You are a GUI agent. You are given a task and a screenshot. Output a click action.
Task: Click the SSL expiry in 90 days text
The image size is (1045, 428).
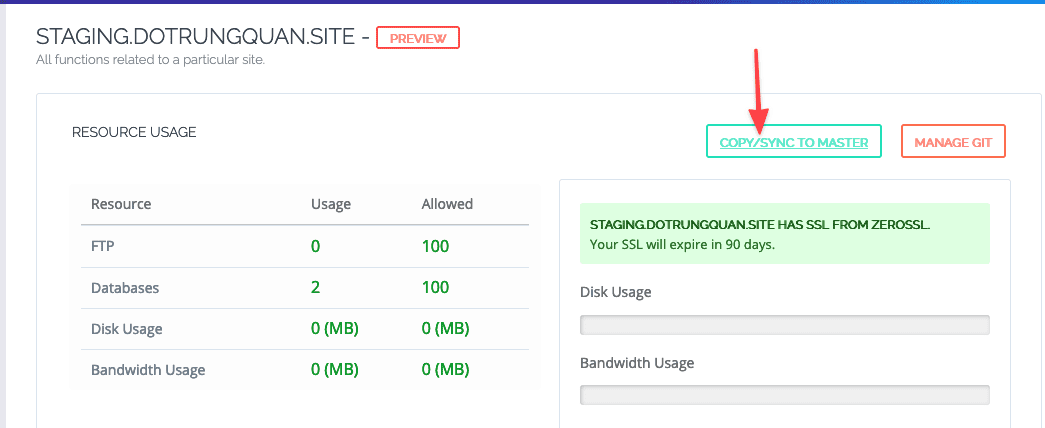[682, 244]
